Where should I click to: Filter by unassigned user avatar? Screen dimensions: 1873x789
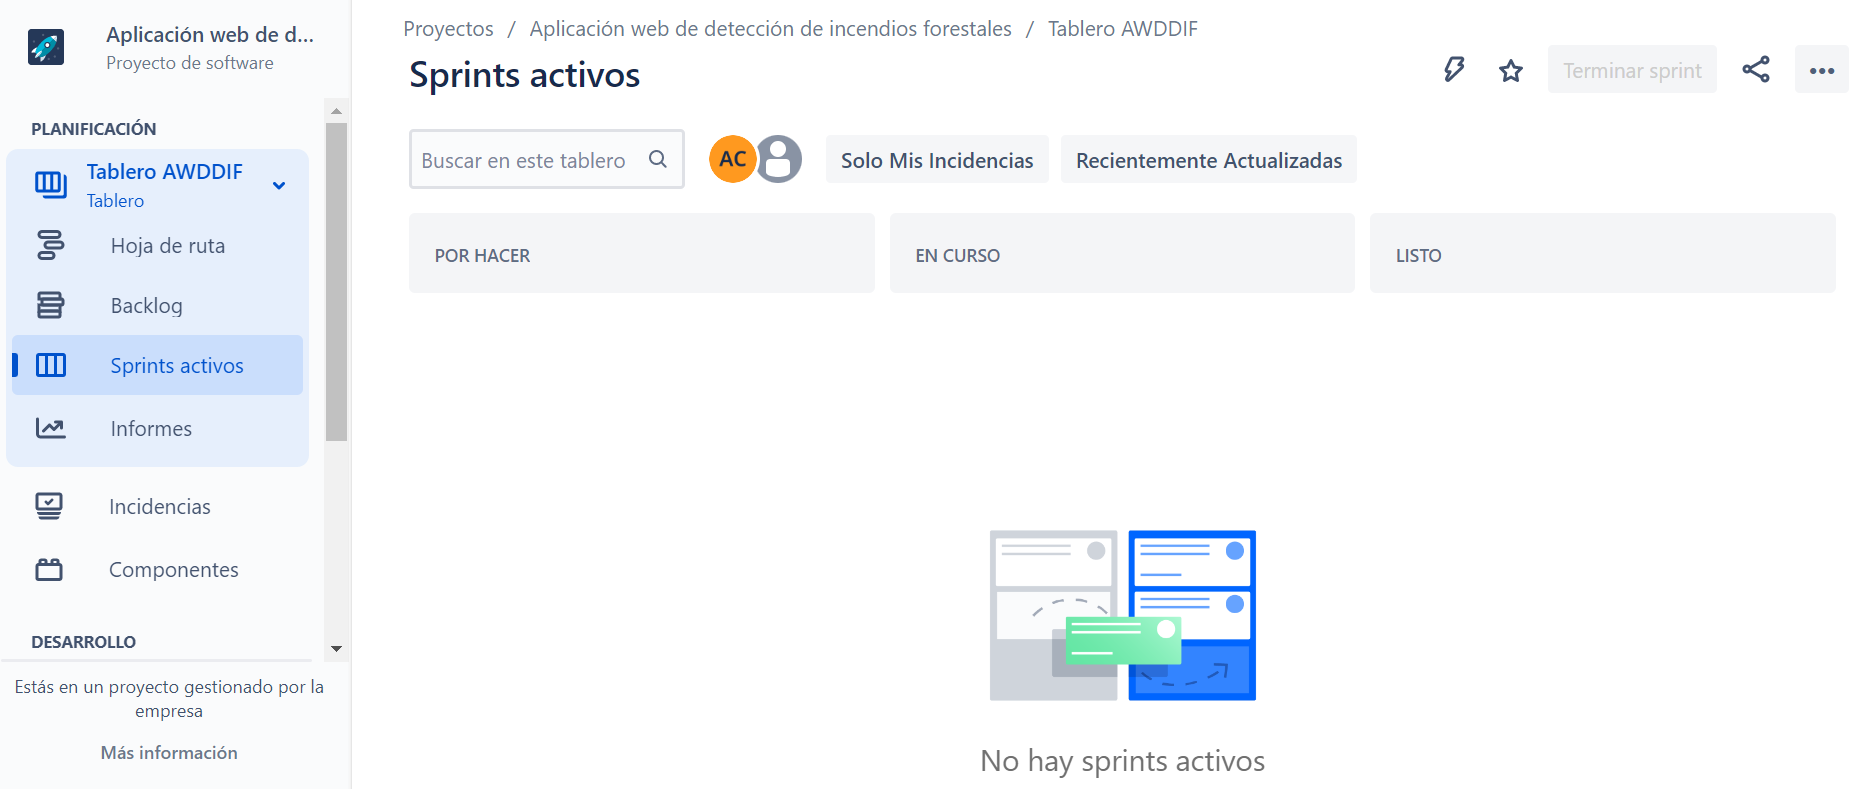(779, 159)
